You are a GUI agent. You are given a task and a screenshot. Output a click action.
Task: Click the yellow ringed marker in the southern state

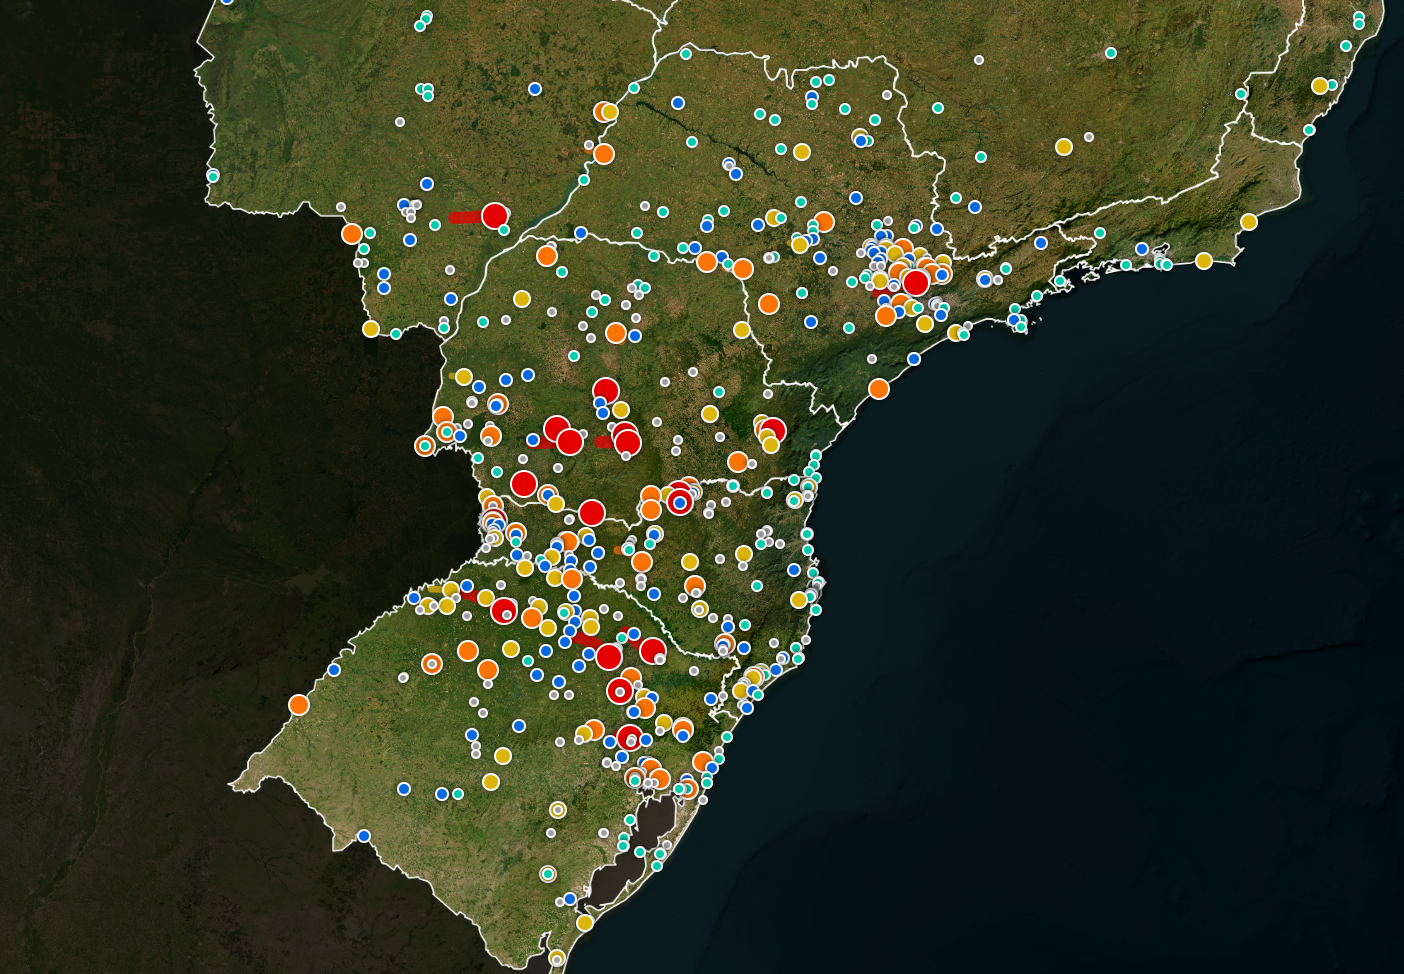558,809
